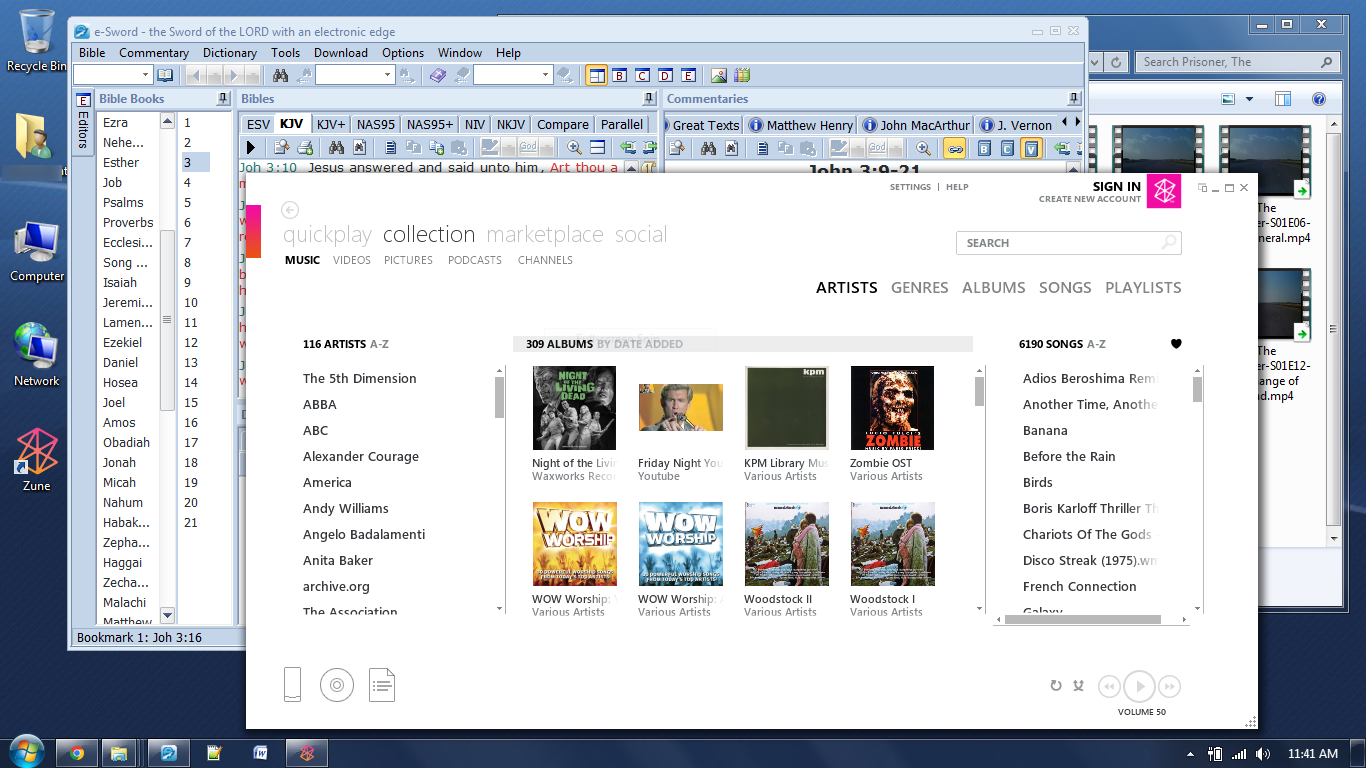Pin the Bibles panel
1366x768 pixels.
pyautogui.click(x=650, y=99)
